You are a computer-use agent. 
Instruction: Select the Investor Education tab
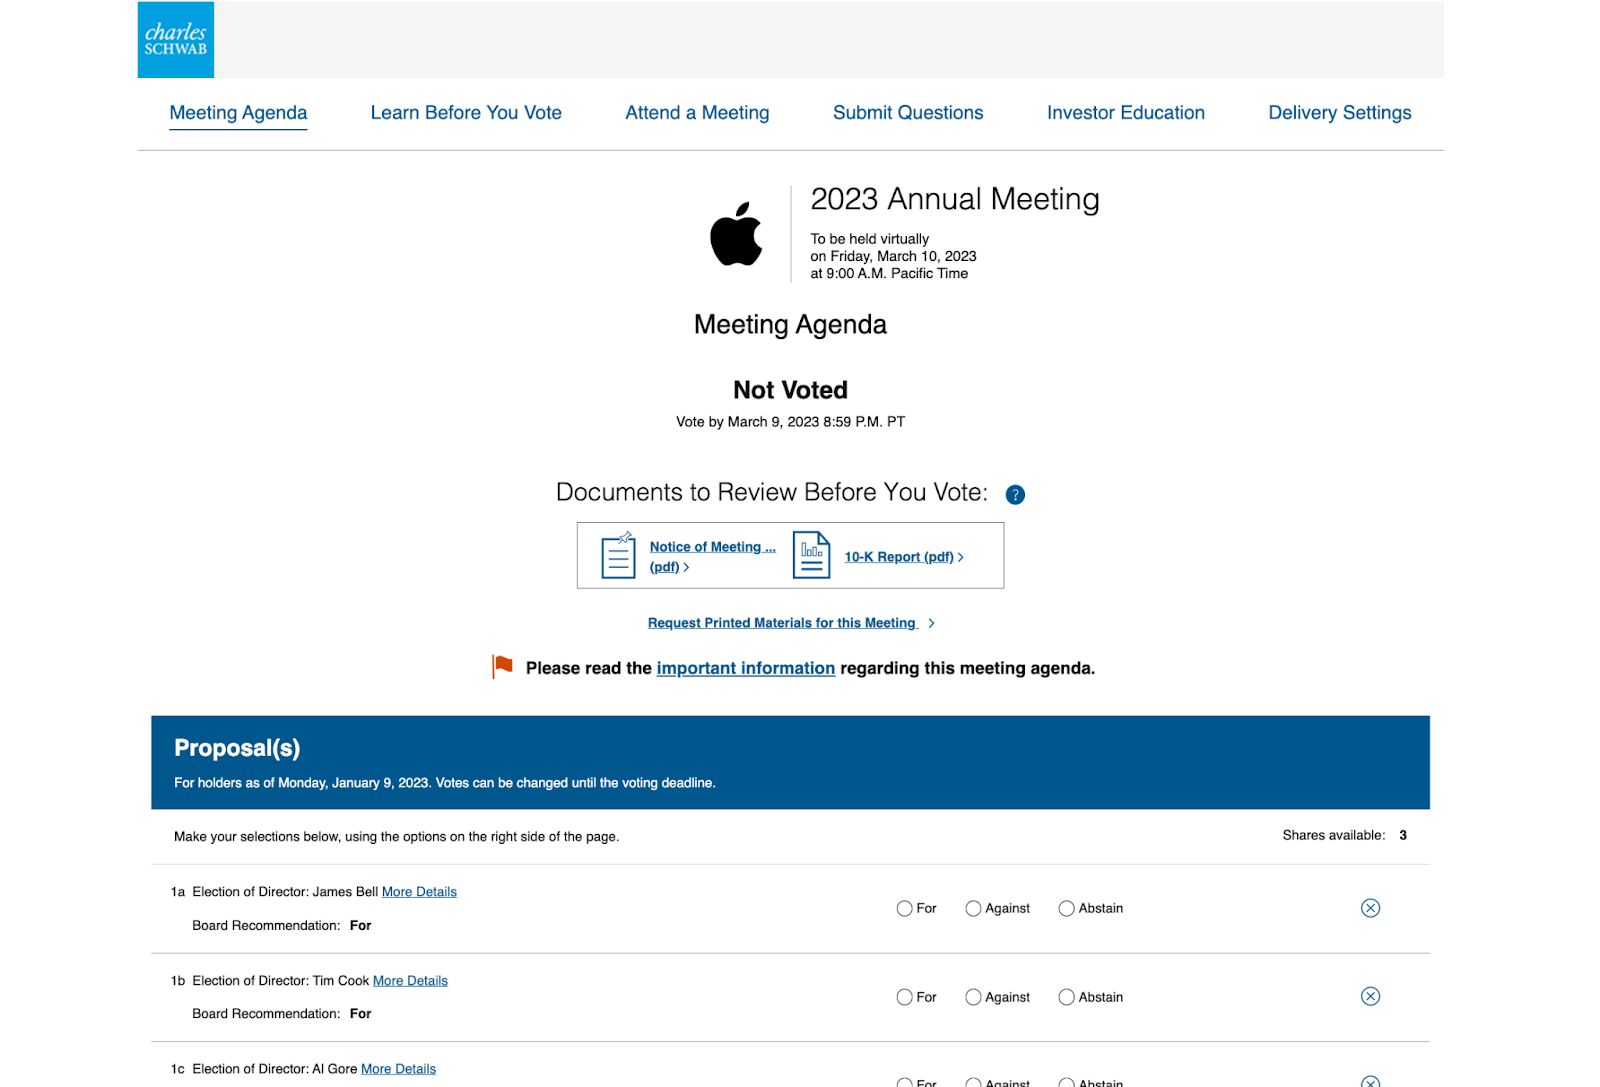1126,113
